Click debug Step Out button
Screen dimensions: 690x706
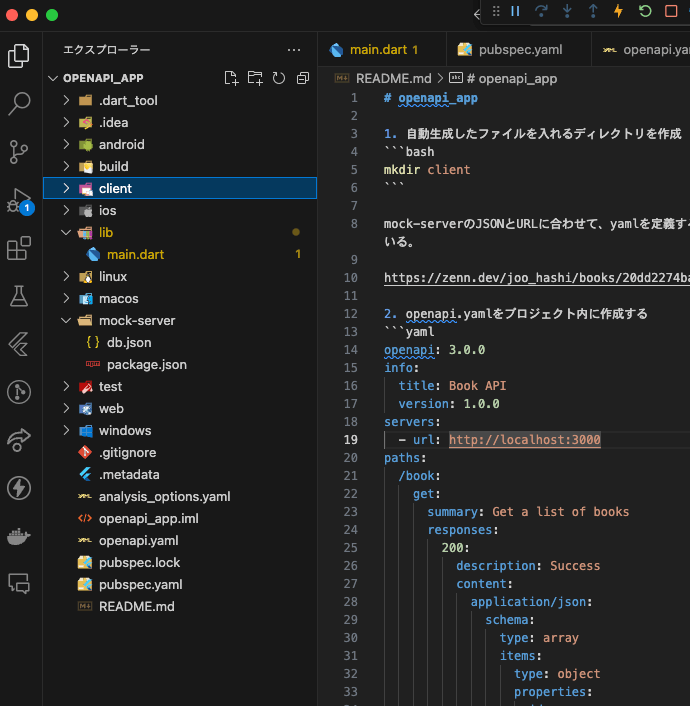(593, 11)
